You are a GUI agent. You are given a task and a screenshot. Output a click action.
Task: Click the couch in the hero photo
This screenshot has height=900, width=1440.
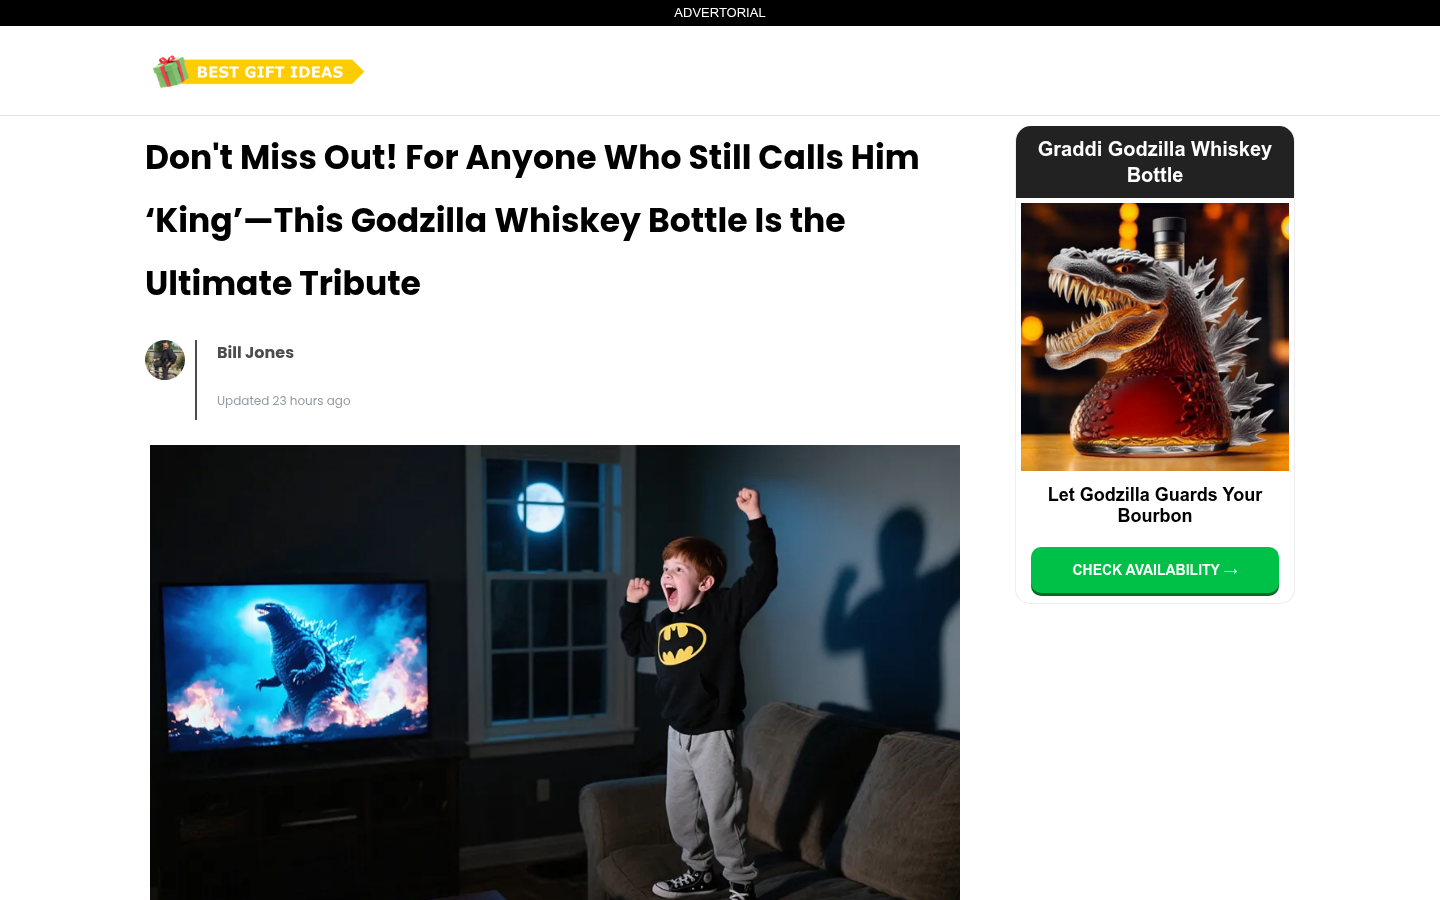[x=770, y=810]
